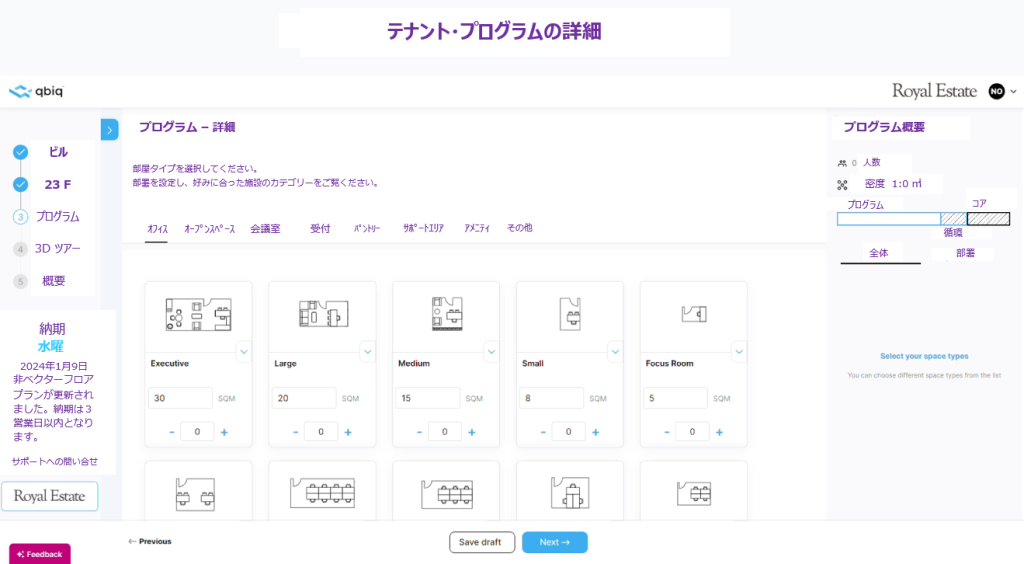This screenshot has height=564, width=1024.
Task: Click the people count icon next to 人数
Action: 842,163
